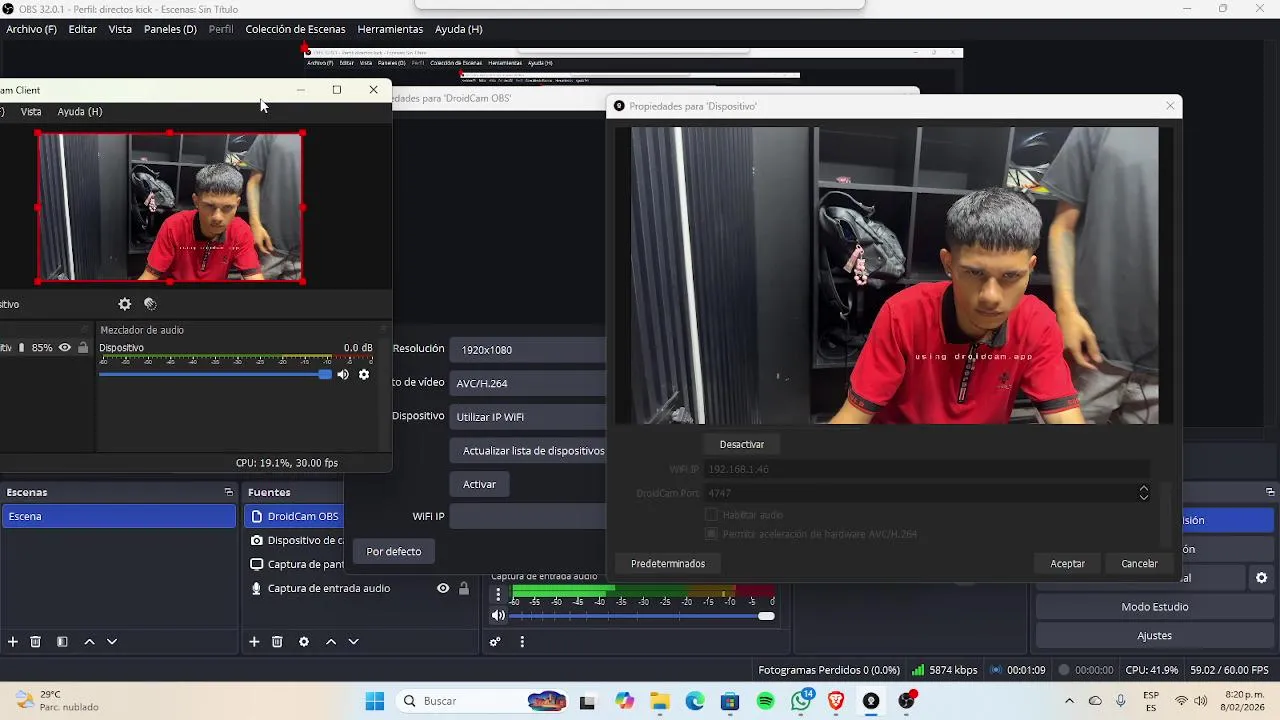This screenshot has height=720, width=1280.
Task: Open Herramientas menu
Action: pyautogui.click(x=391, y=29)
